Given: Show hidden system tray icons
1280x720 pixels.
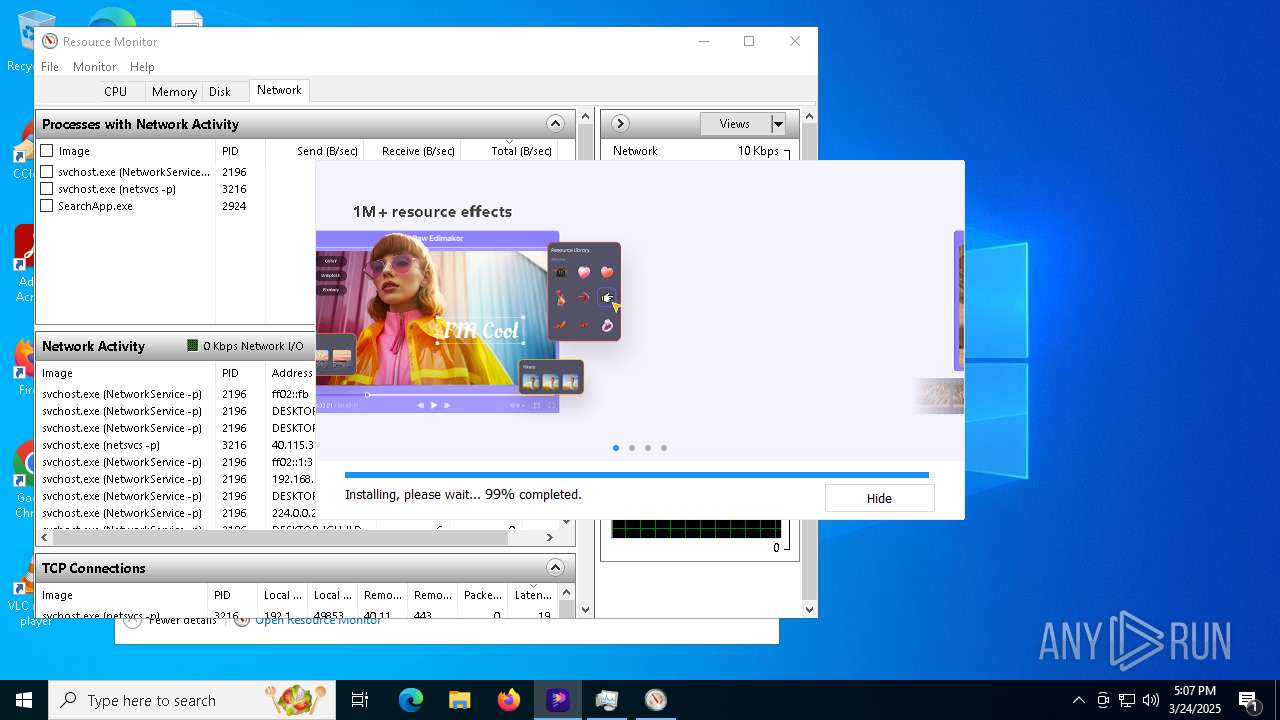Looking at the screenshot, I should tap(1078, 700).
